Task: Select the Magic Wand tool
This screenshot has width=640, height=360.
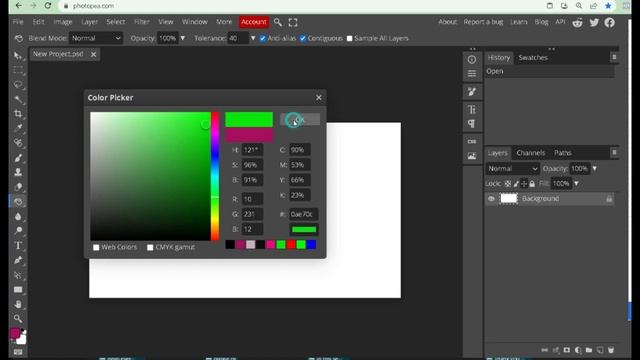Action: (x=18, y=99)
